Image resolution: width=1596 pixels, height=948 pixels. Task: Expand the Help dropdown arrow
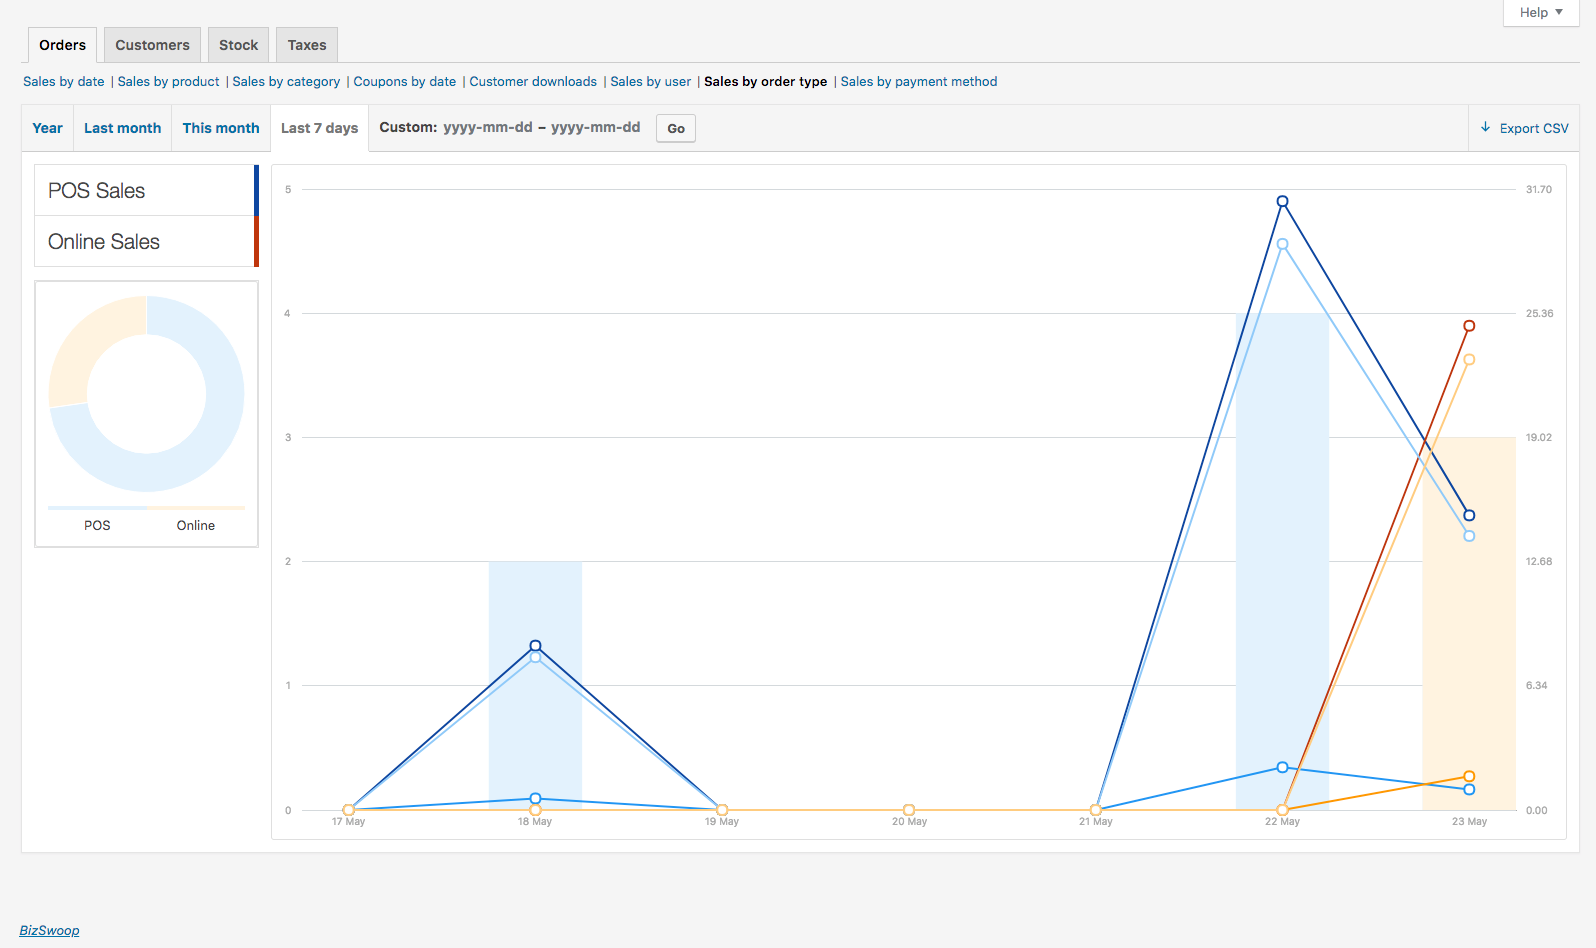pos(1559,12)
